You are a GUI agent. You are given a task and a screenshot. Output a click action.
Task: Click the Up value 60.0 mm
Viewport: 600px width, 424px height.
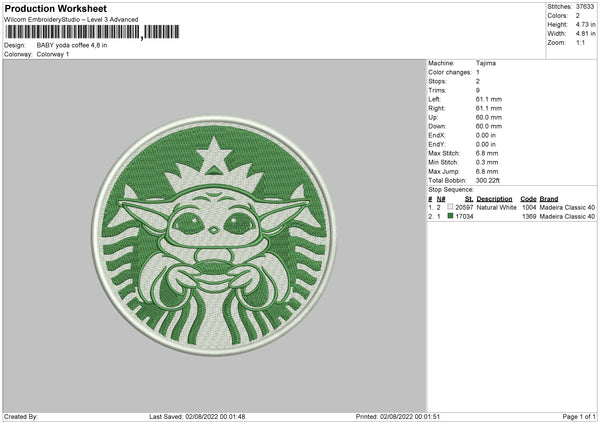pyautogui.click(x=489, y=117)
